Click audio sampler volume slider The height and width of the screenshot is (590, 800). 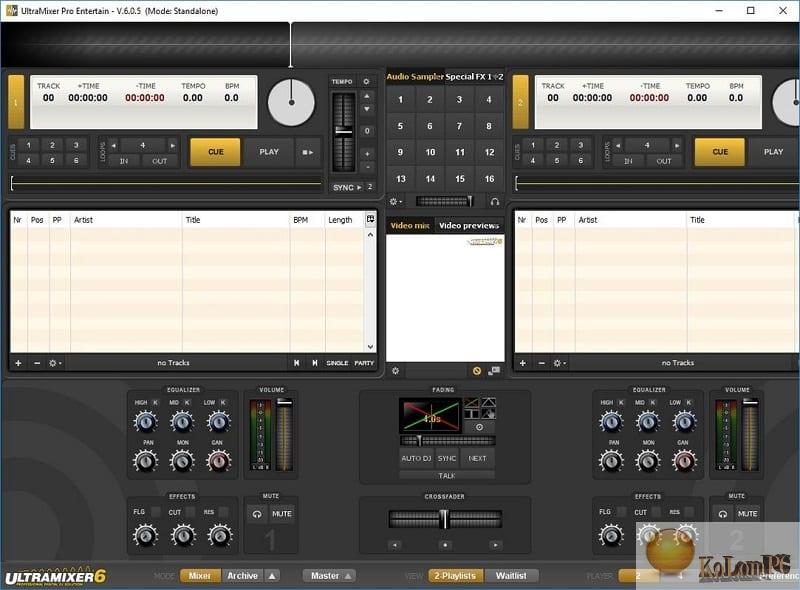click(x=445, y=202)
